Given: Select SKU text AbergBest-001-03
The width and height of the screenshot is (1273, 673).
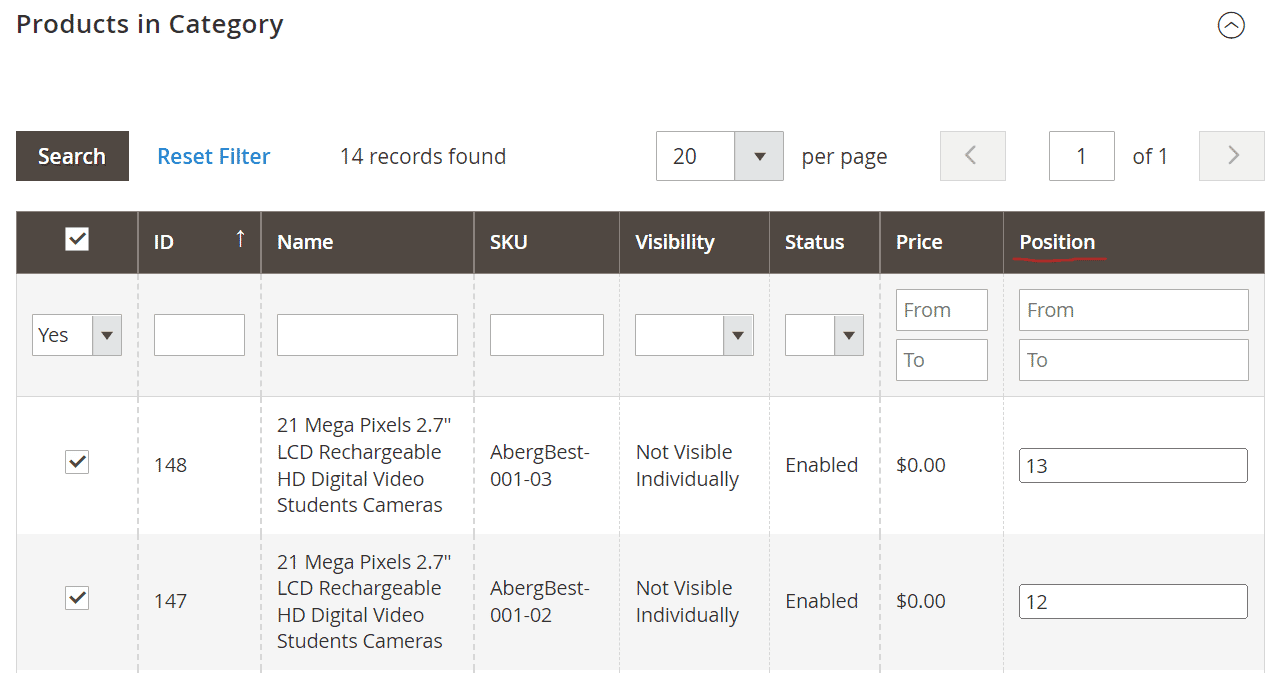Looking at the screenshot, I should 540,465.
